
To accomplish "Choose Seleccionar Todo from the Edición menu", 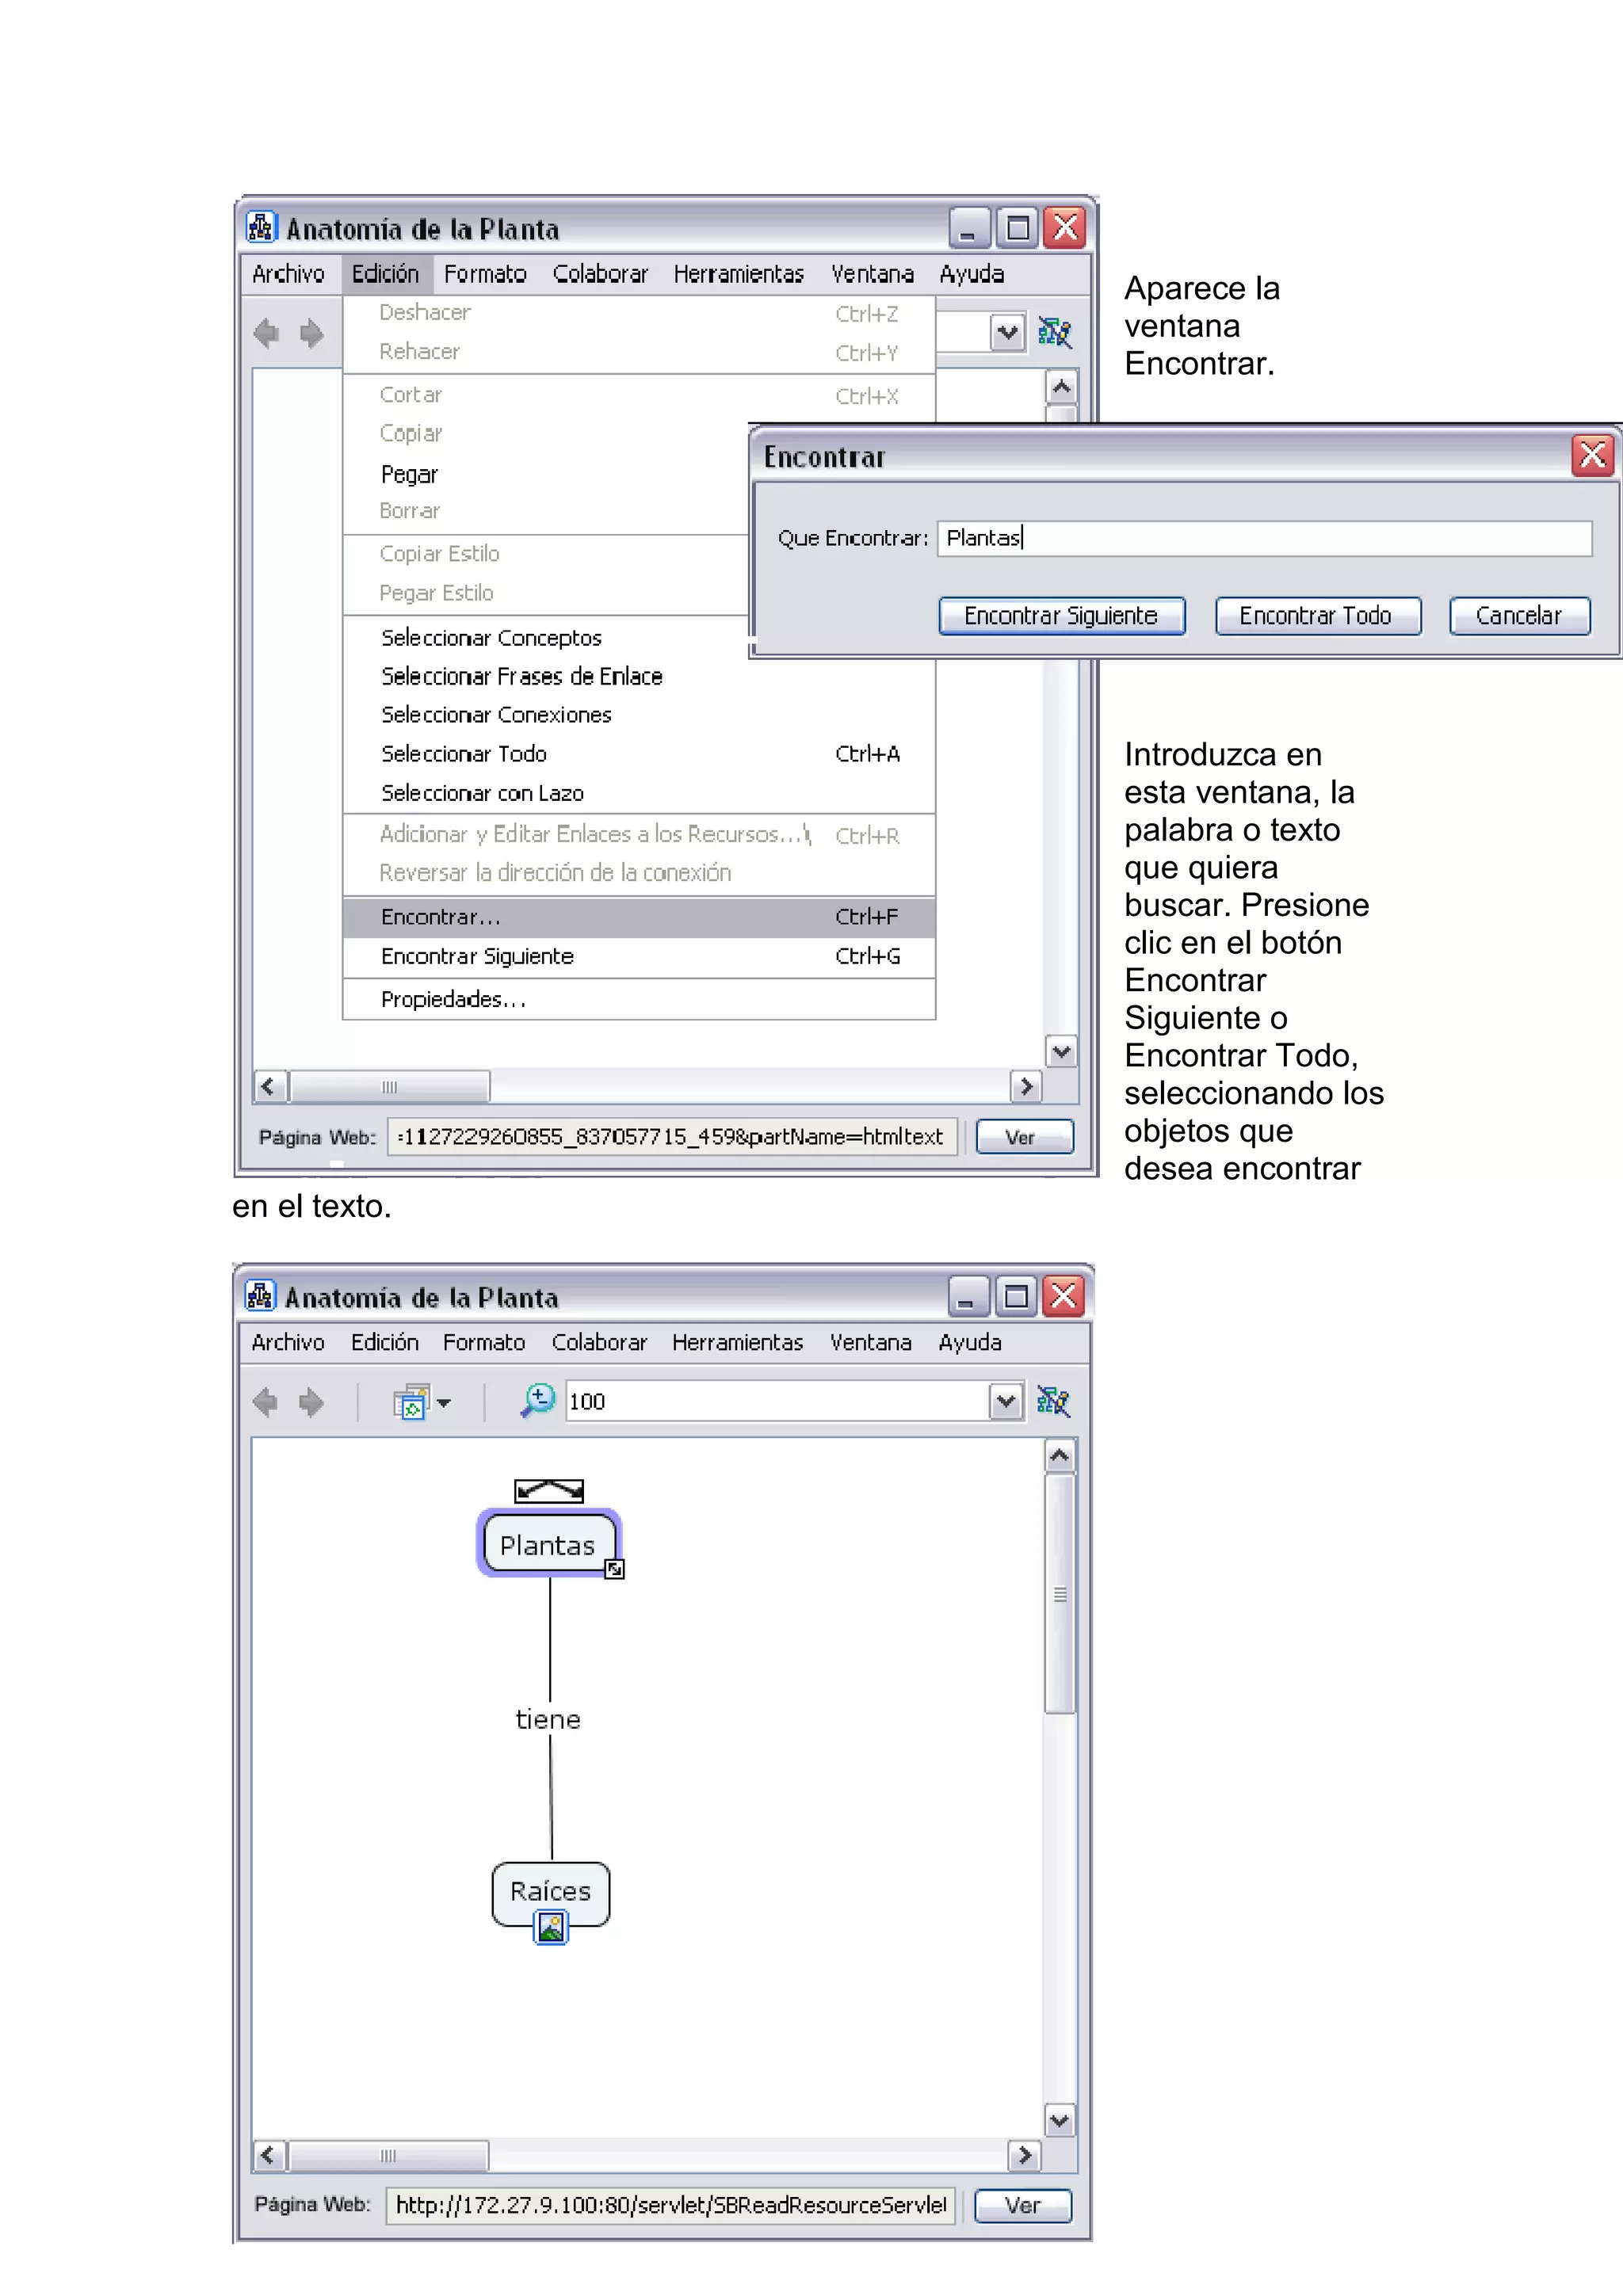I will point(464,754).
